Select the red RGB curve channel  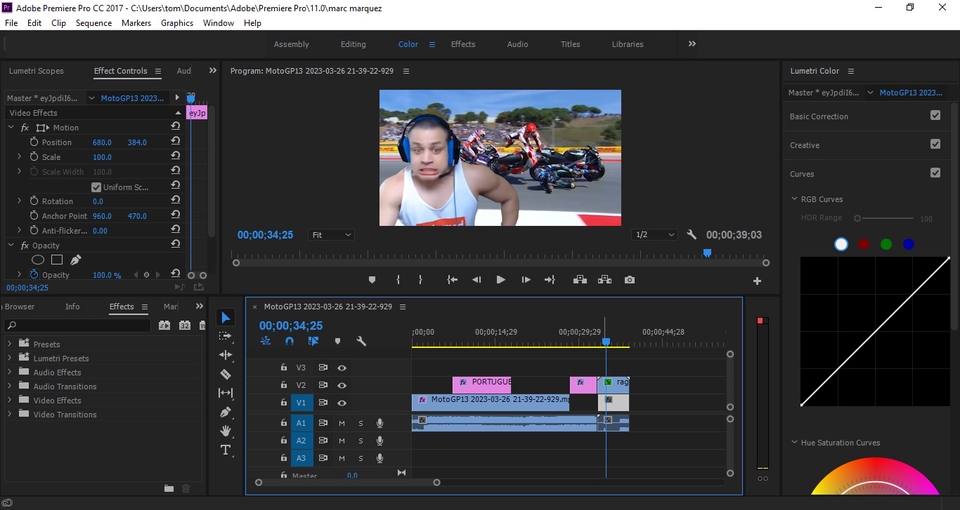[864, 244]
